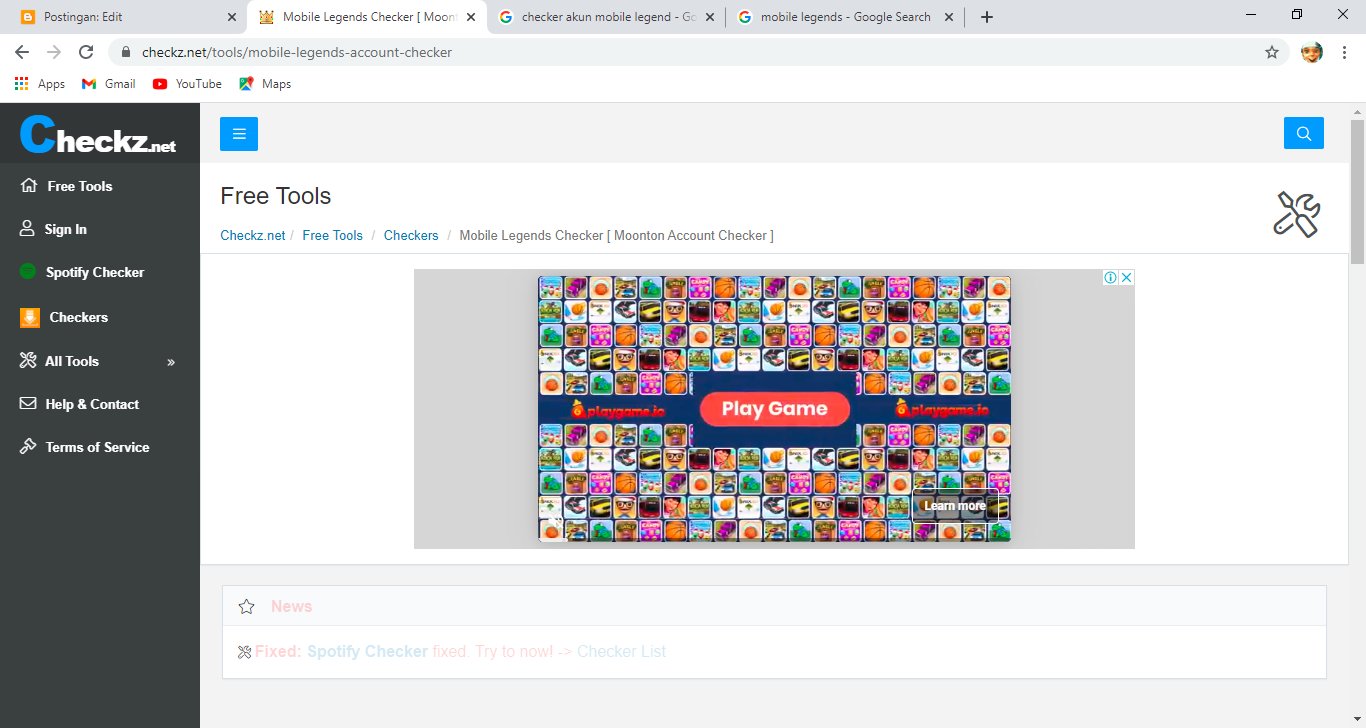Click the Free Tools home icon in sidebar
Viewport: 1366px width, 728px height.
(x=28, y=186)
